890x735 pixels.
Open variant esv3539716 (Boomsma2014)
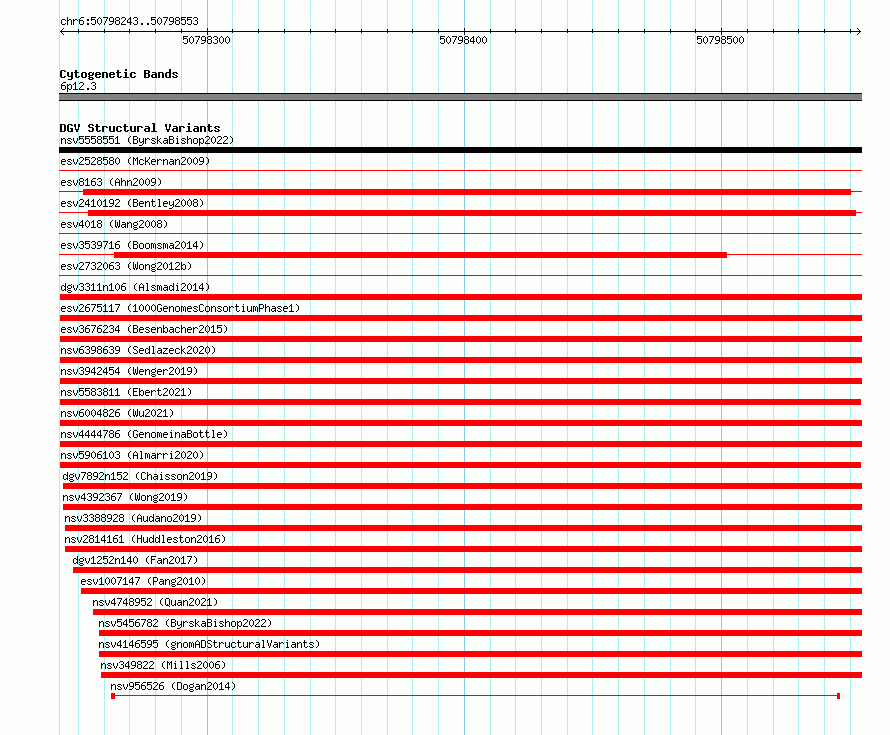tap(132, 245)
